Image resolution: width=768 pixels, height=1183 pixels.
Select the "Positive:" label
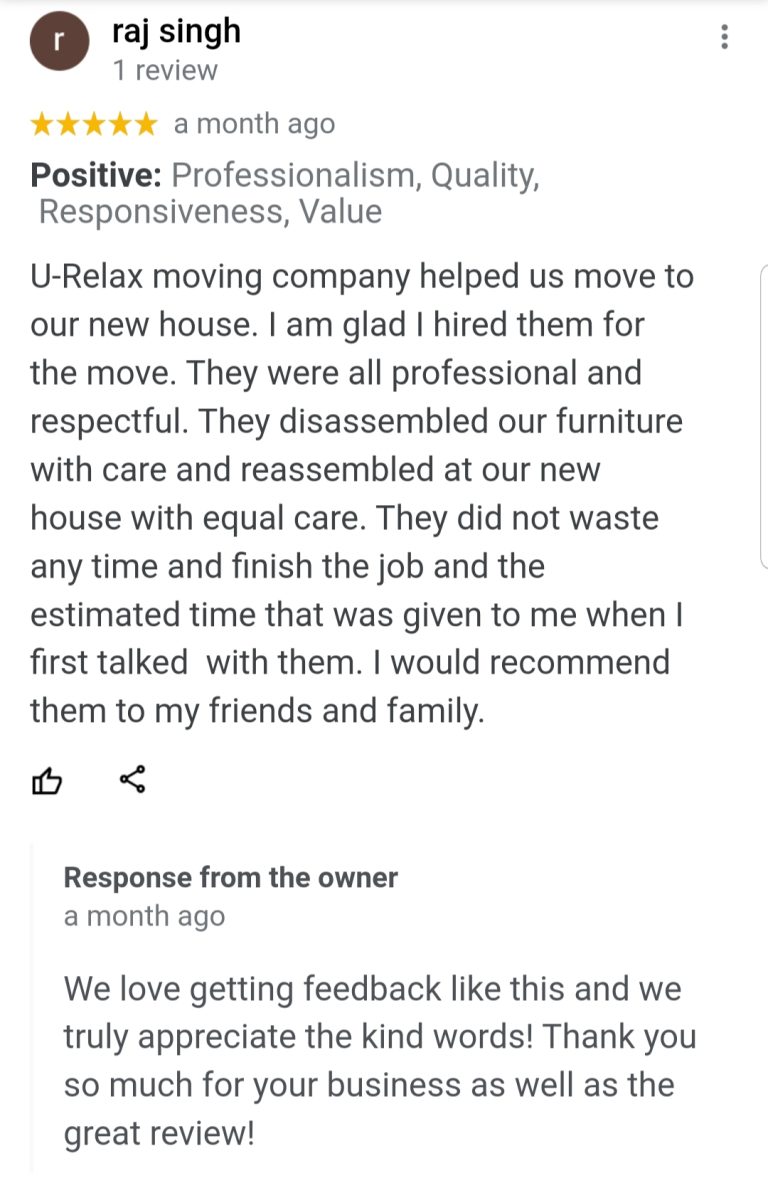[96, 176]
